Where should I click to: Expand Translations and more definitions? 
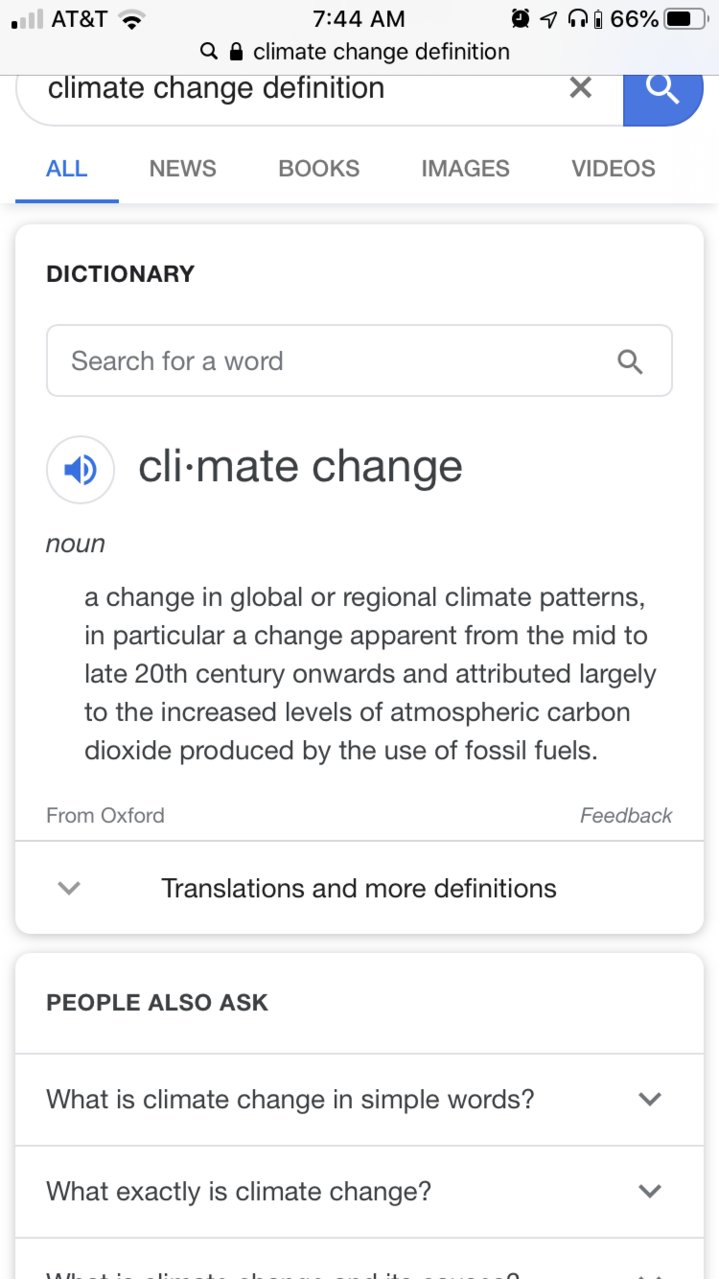[x=359, y=888]
